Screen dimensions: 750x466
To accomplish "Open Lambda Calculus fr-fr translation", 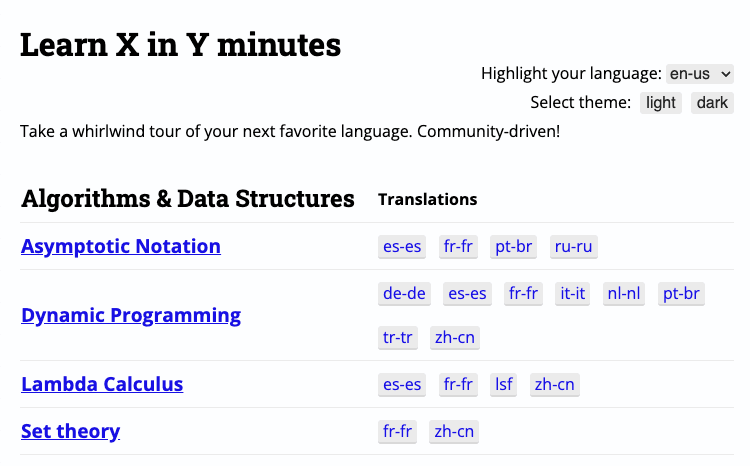I will (x=458, y=384).
